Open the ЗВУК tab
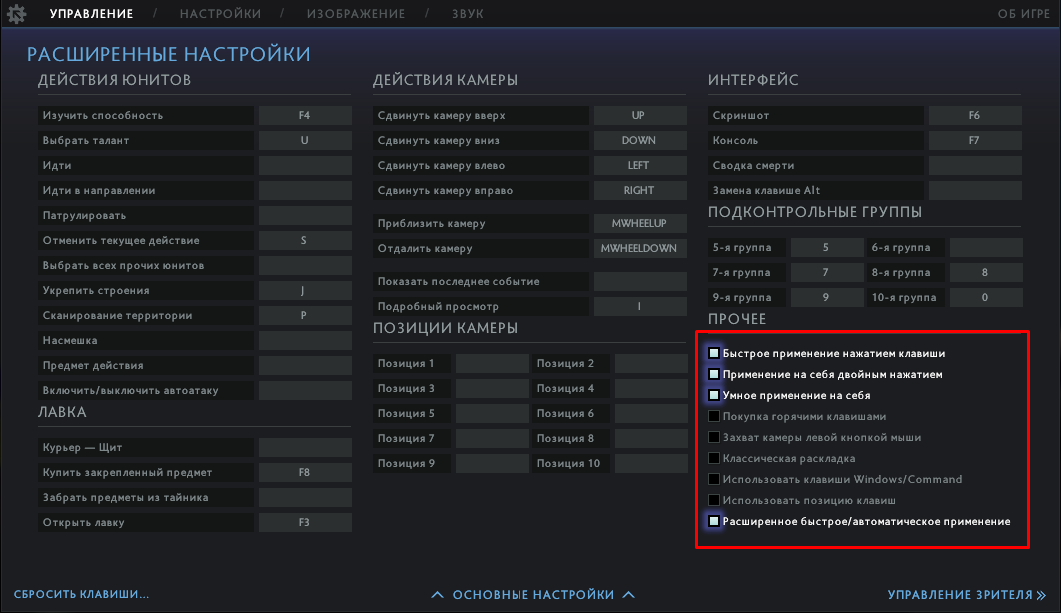The image size is (1061, 613). pos(467,14)
